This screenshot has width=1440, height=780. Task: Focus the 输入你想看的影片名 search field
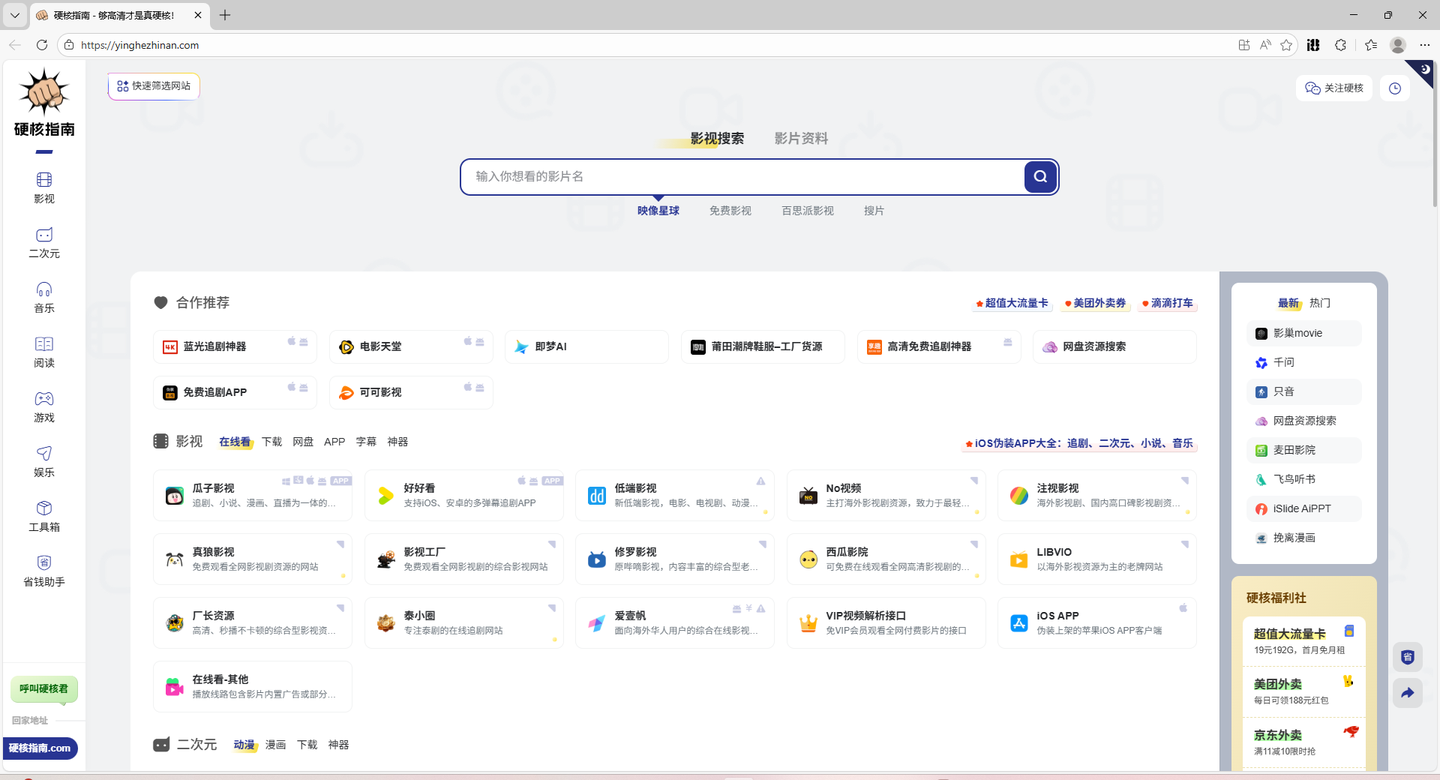[742, 177]
